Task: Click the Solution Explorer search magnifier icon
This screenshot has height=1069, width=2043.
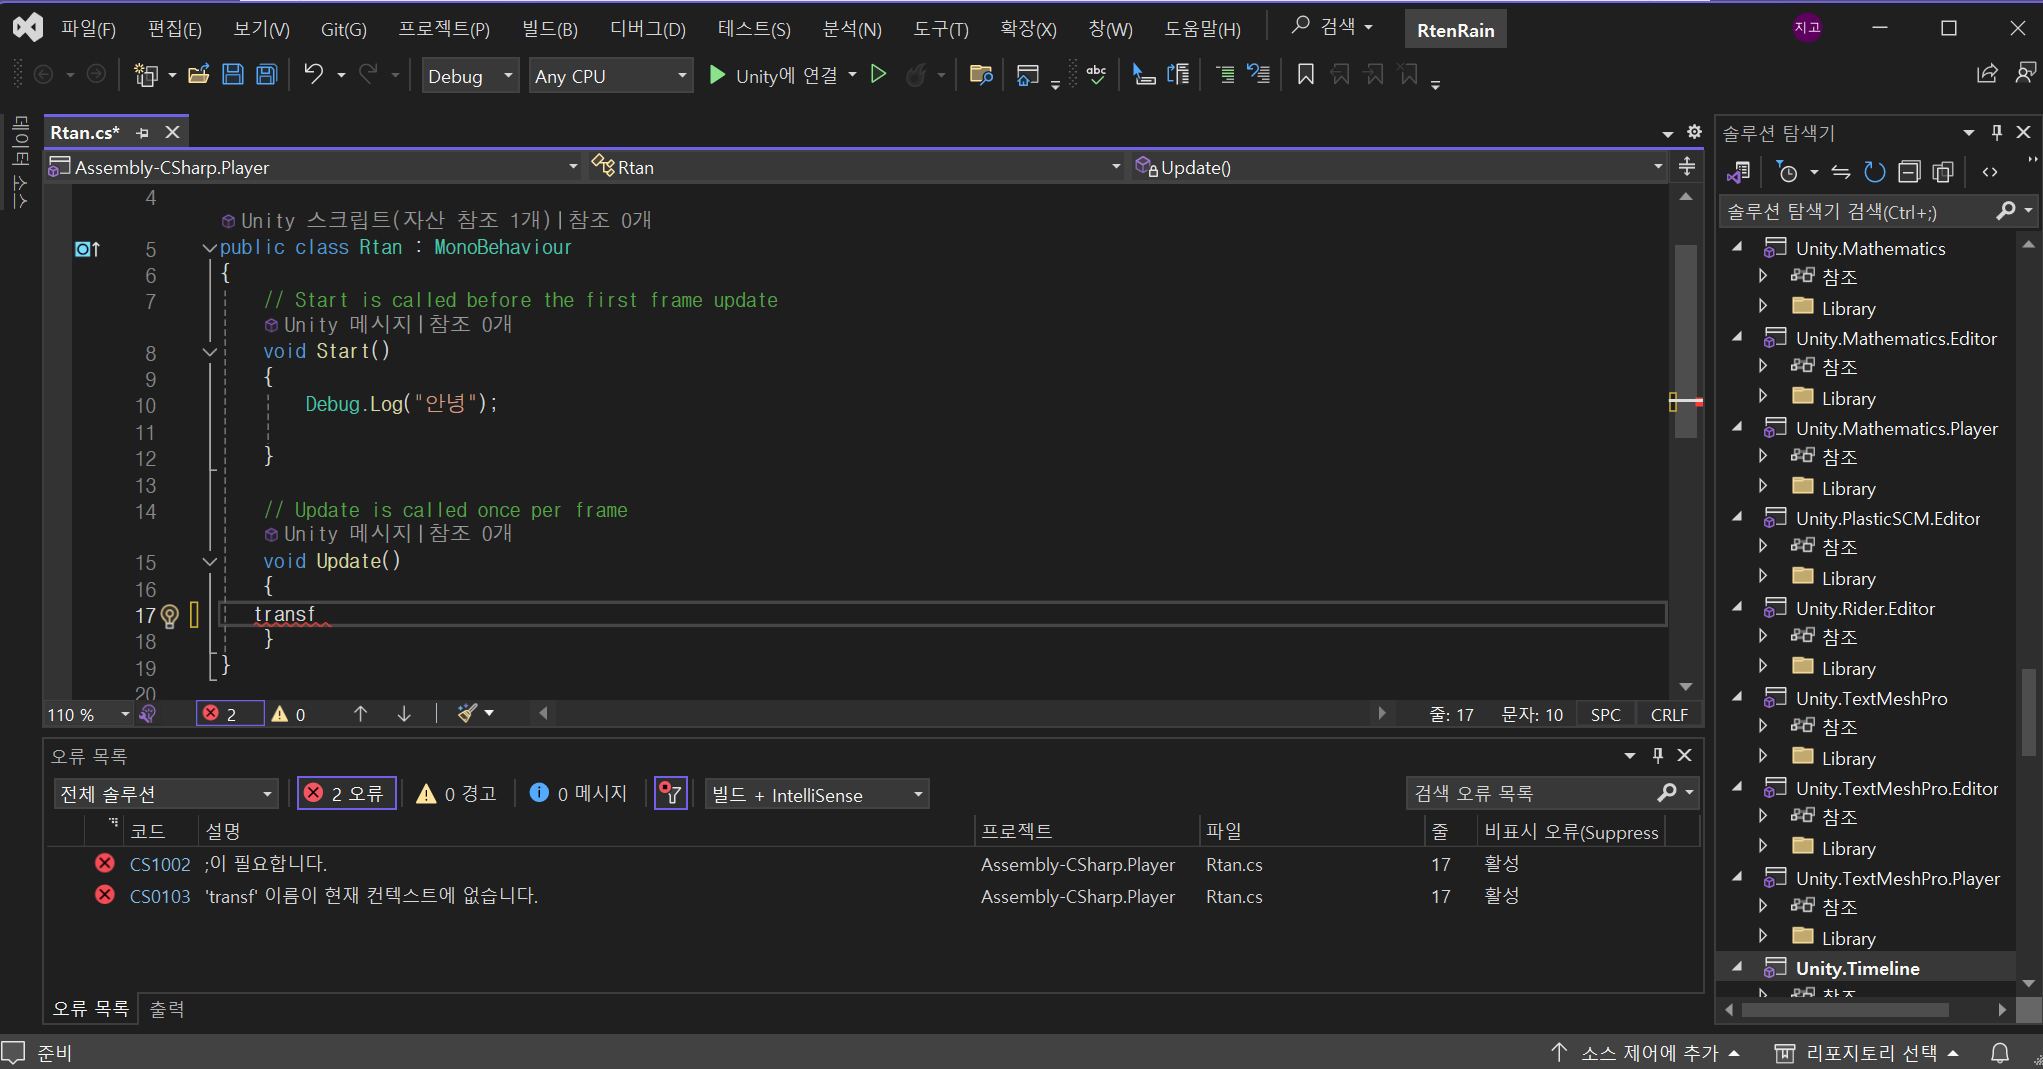Action: click(x=2005, y=211)
